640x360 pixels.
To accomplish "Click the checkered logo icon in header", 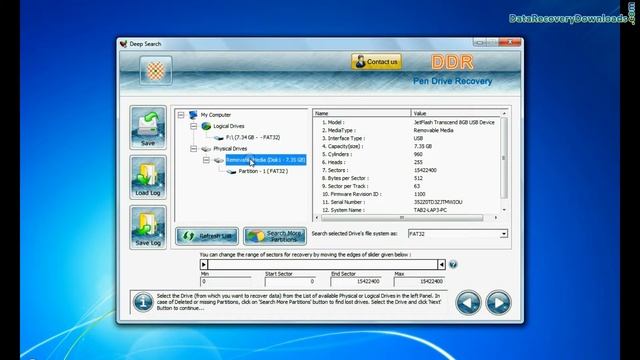I will pos(156,71).
